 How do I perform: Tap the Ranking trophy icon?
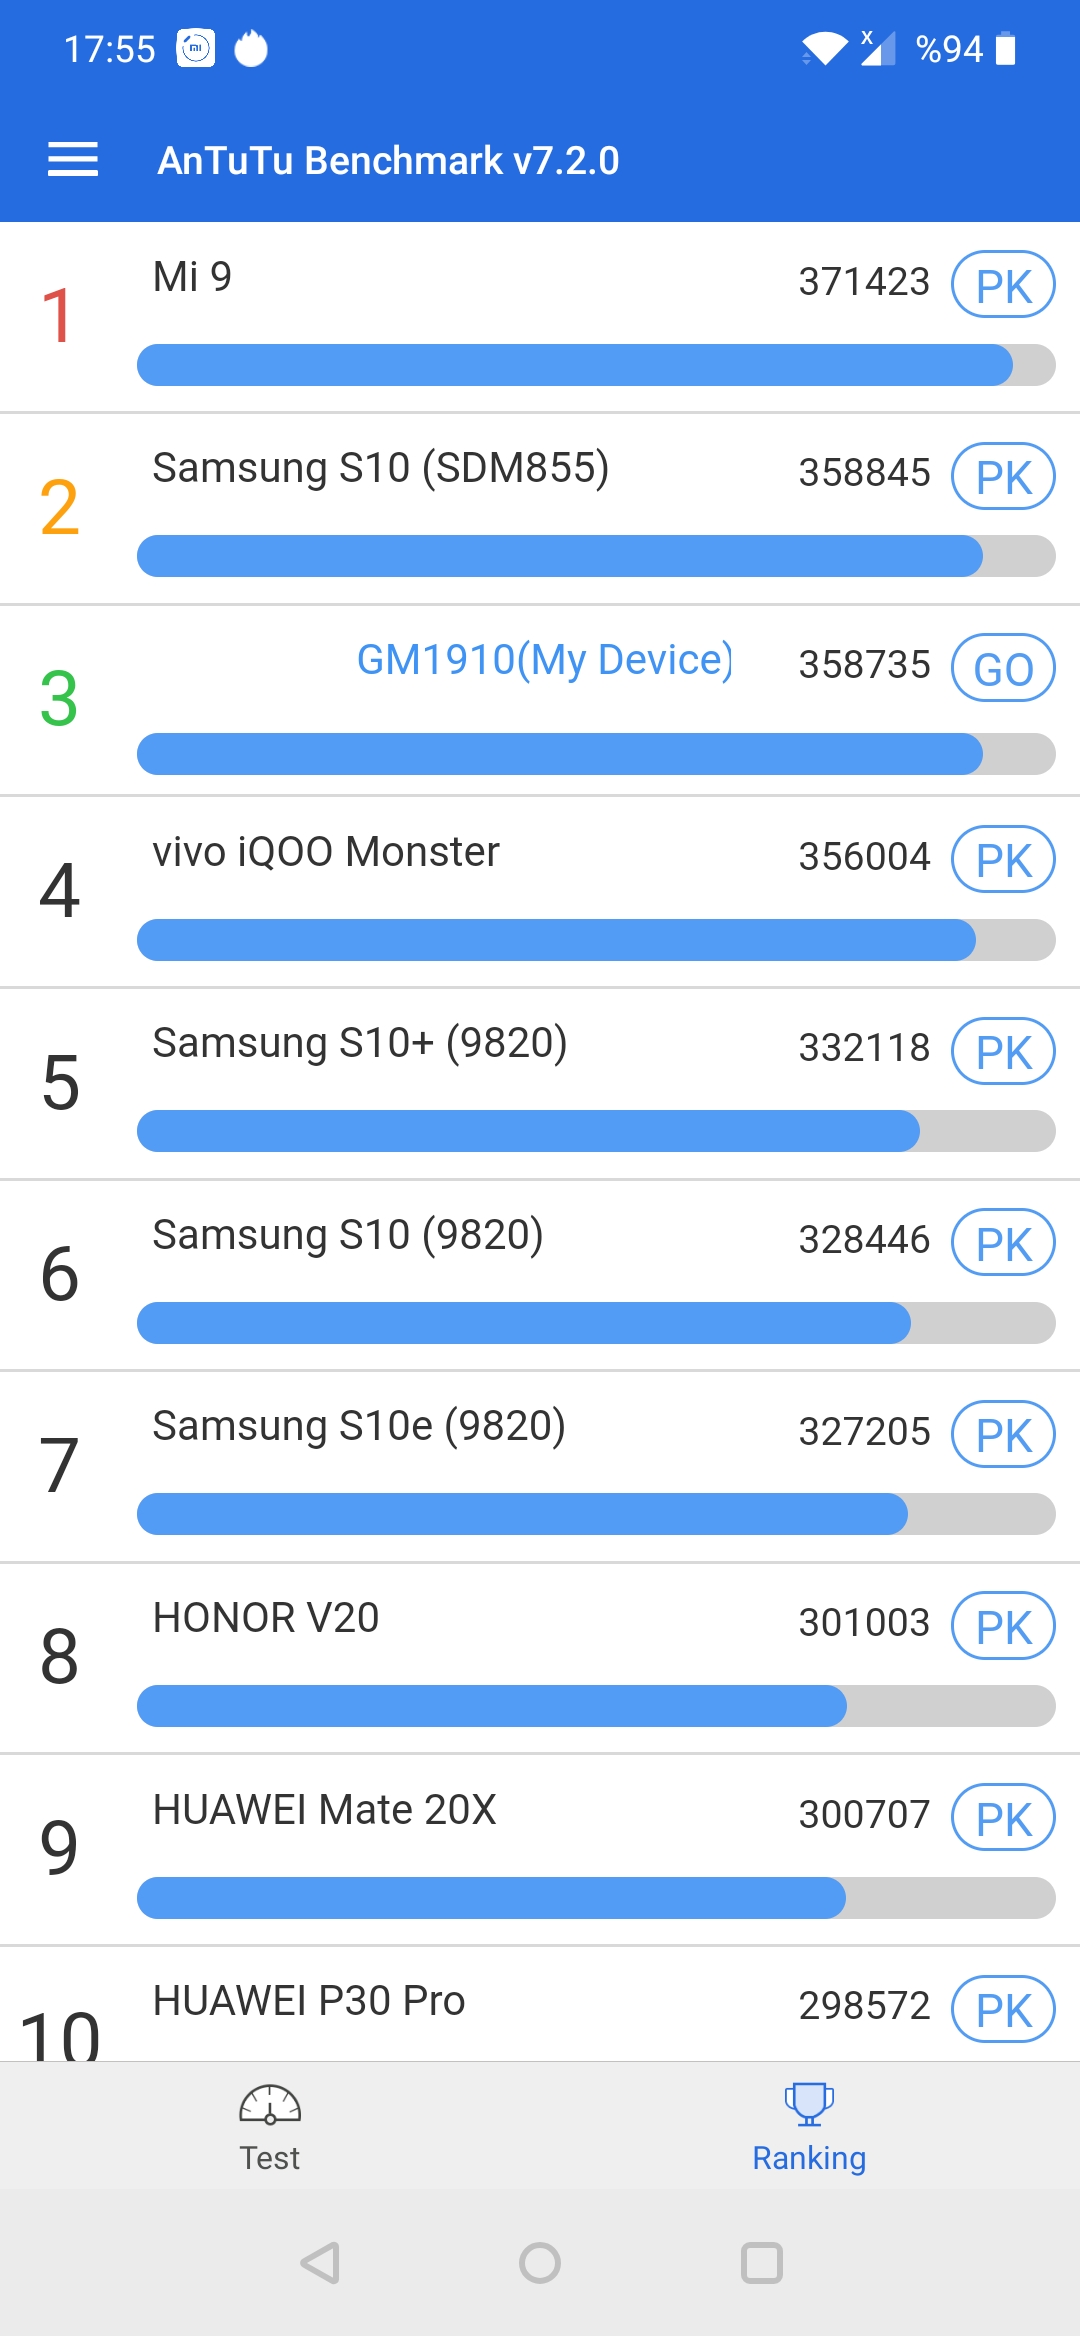pyautogui.click(x=809, y=2104)
